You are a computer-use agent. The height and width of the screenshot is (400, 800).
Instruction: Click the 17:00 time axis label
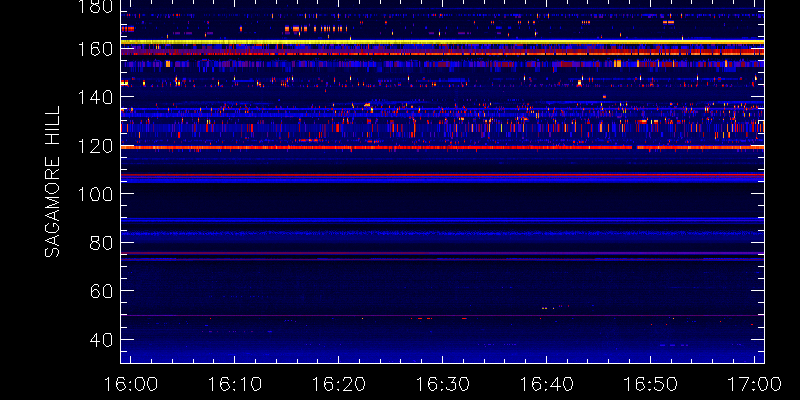(x=754, y=383)
